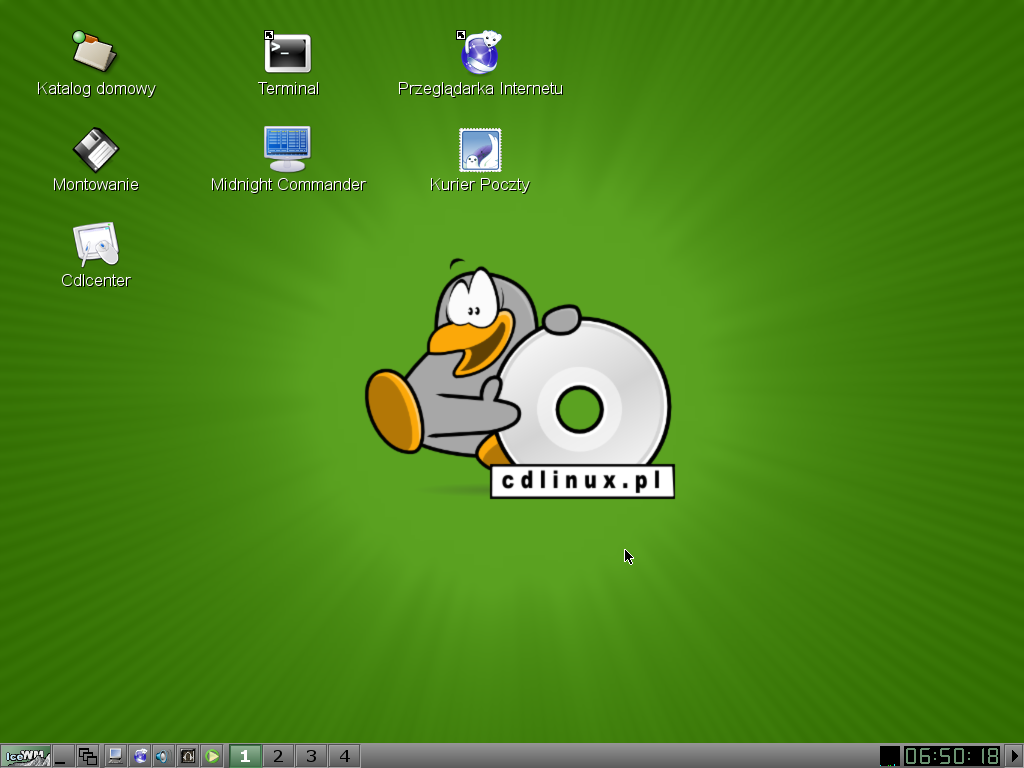The image size is (1024, 768).
Task: Click the dark square launcher beside the speaker
Action: coord(187,756)
